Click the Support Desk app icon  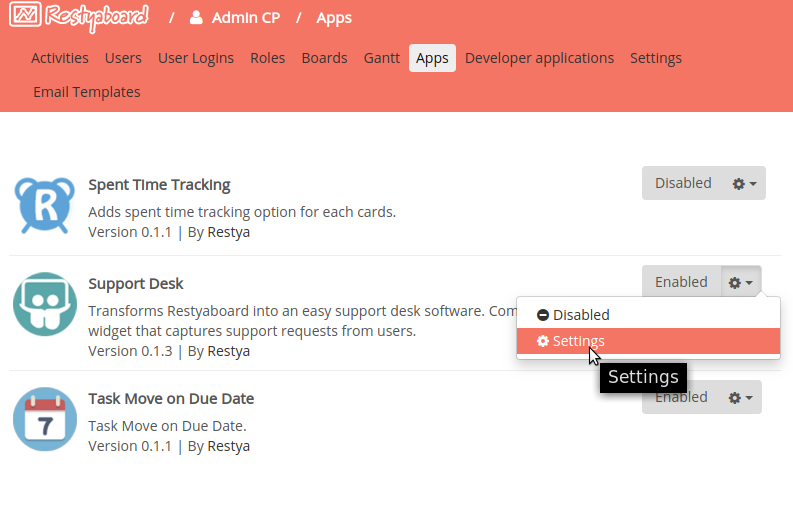tap(45, 304)
